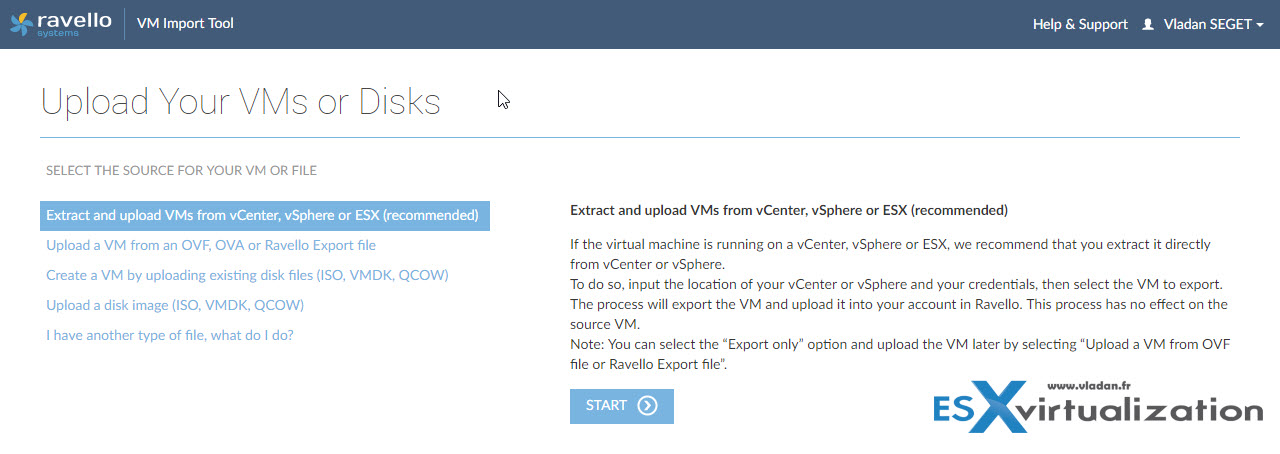Open the Vladan SEGET account dropdown
This screenshot has width=1280, height=454.
pos(1207,24)
